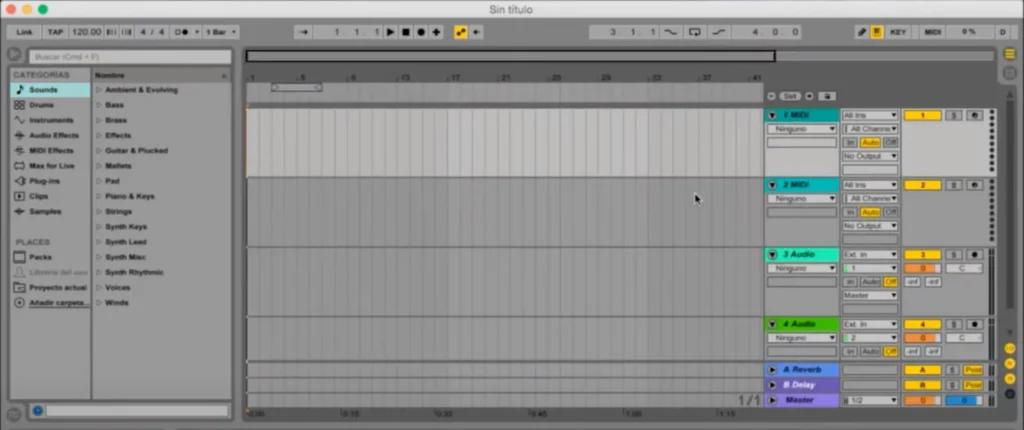Toggle track 1 MIDI activator button
This screenshot has width=1024, height=430.
click(922, 116)
